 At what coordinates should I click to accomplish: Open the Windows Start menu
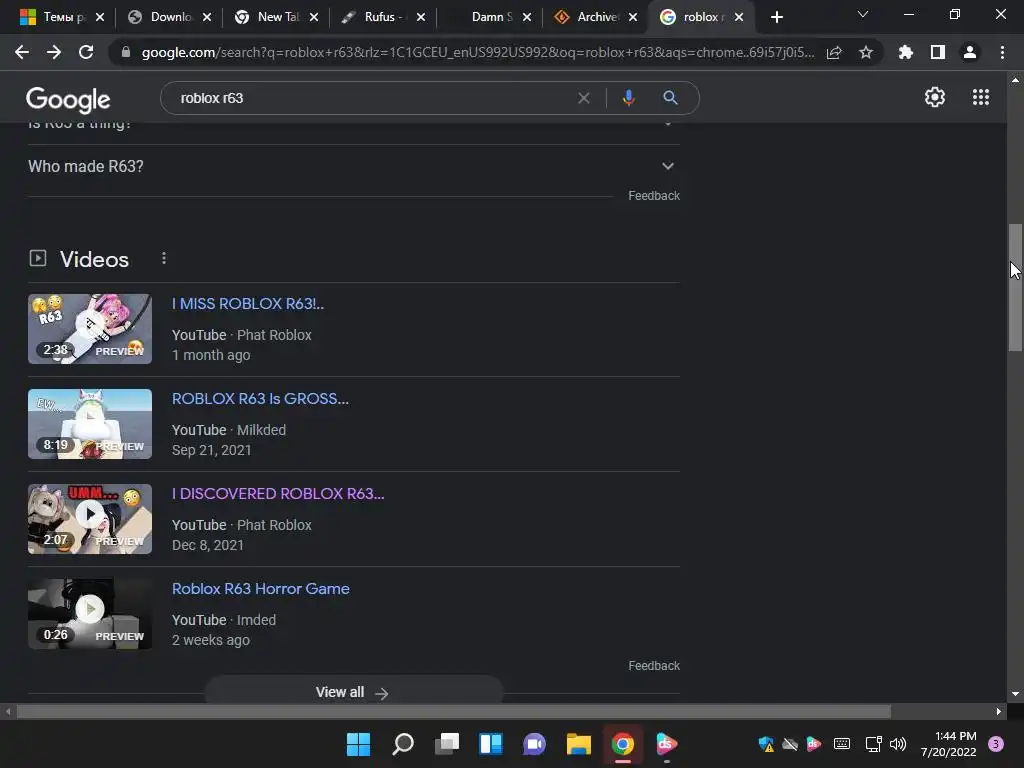358,744
